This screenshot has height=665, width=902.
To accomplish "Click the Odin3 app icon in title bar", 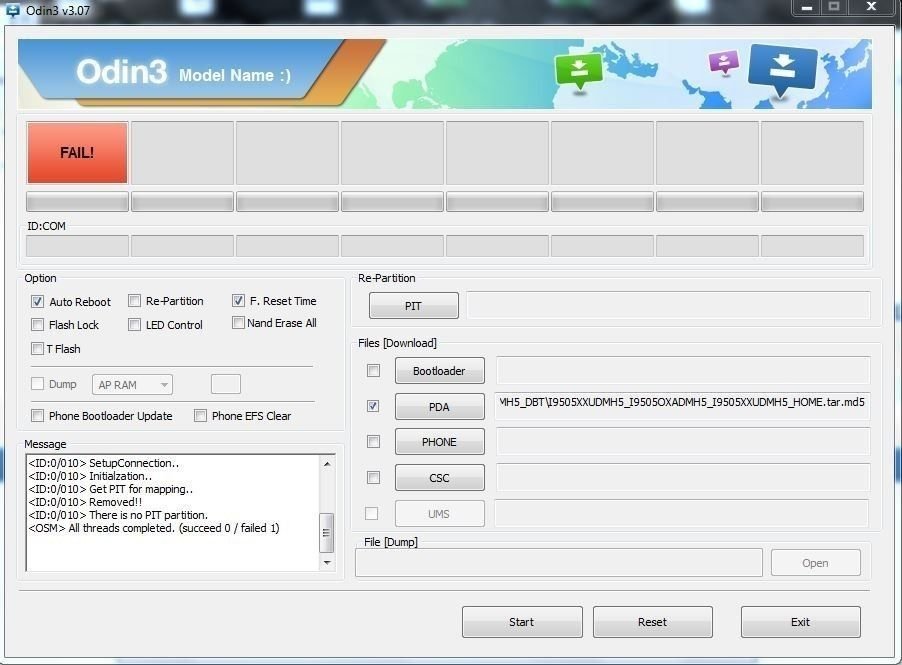I will (x=12, y=9).
